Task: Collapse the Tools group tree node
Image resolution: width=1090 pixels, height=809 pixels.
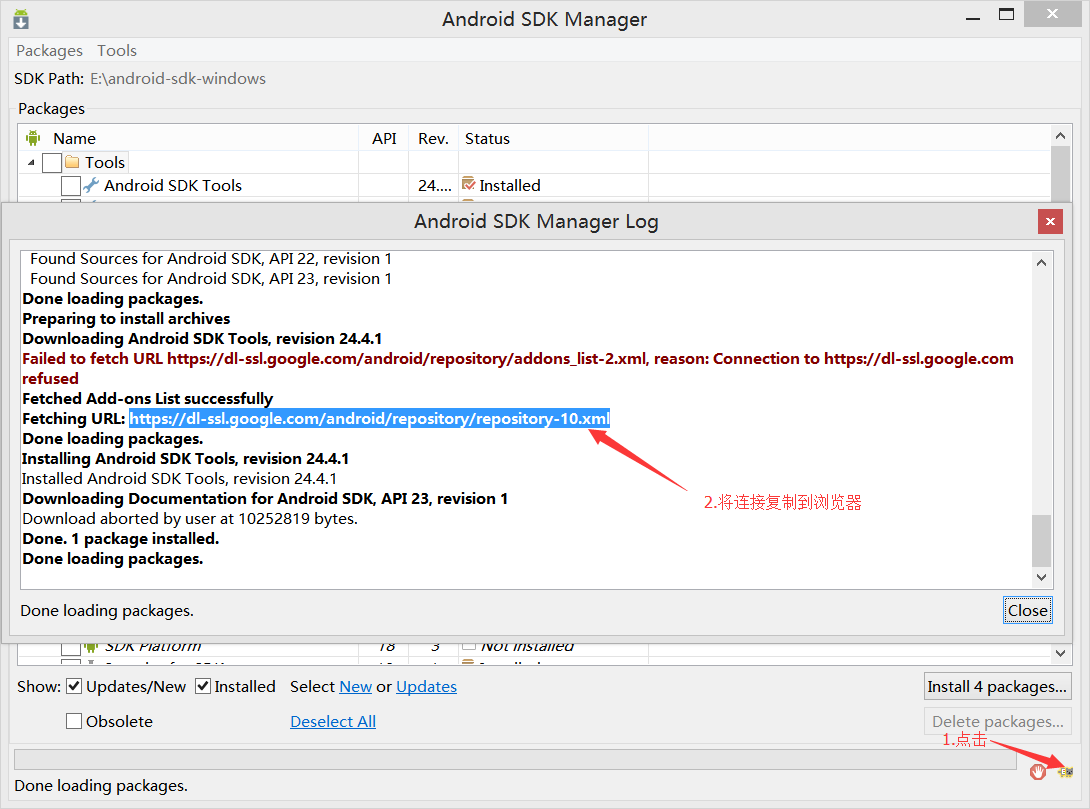Action: point(31,163)
